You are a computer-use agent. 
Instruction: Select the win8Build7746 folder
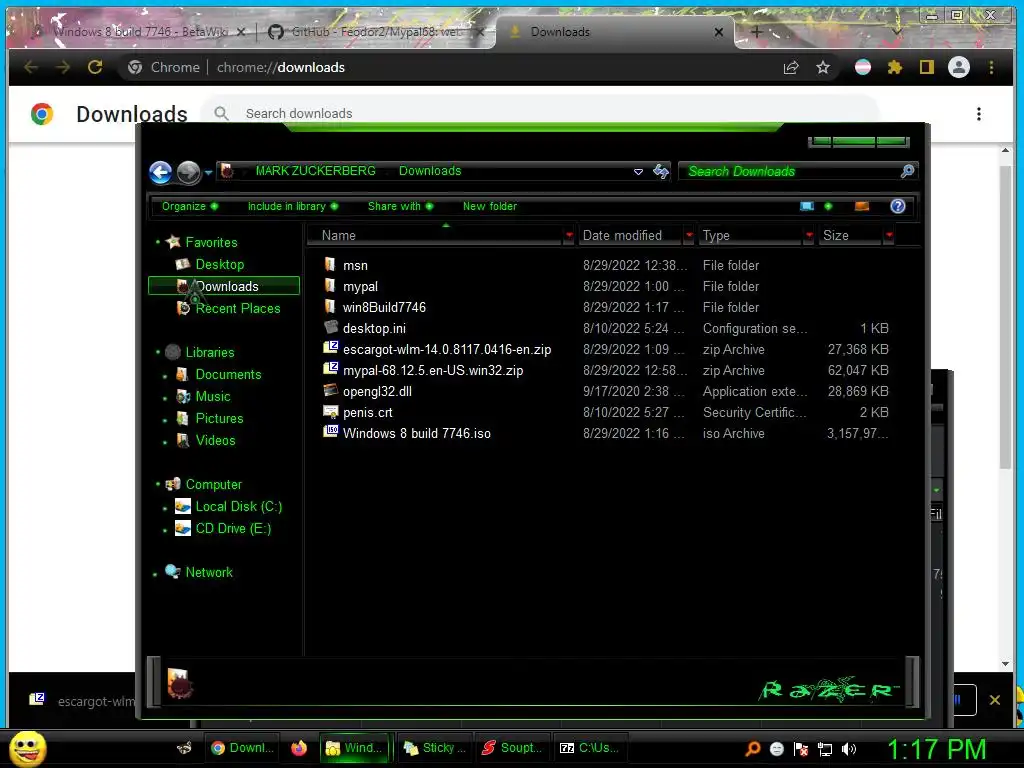coord(384,307)
